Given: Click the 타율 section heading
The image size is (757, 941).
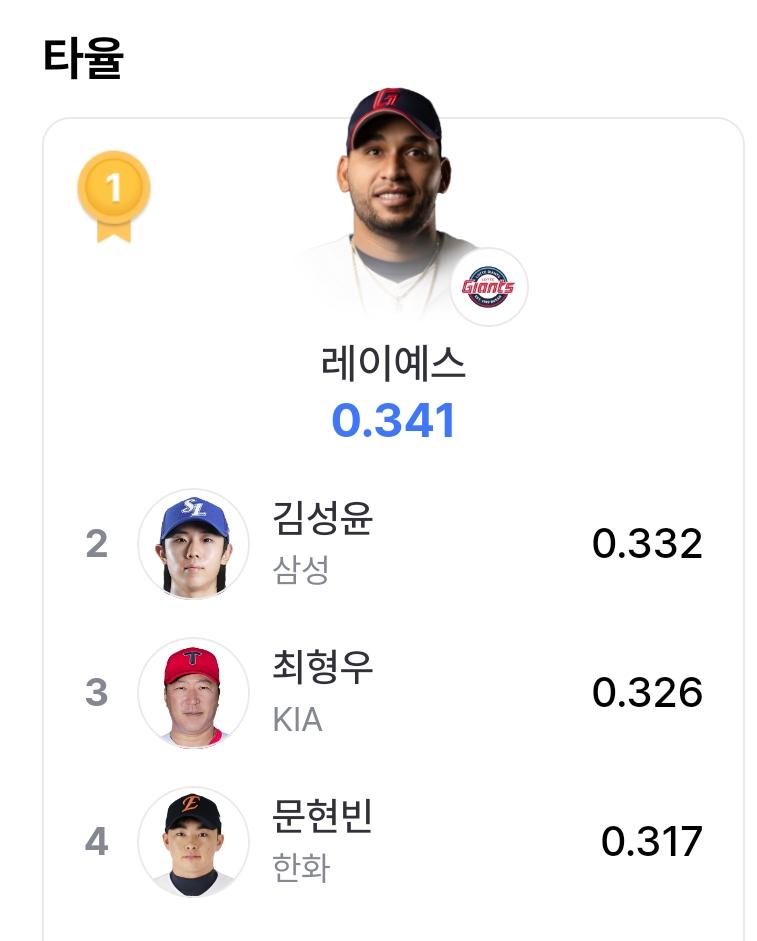Looking at the screenshot, I should 83,58.
